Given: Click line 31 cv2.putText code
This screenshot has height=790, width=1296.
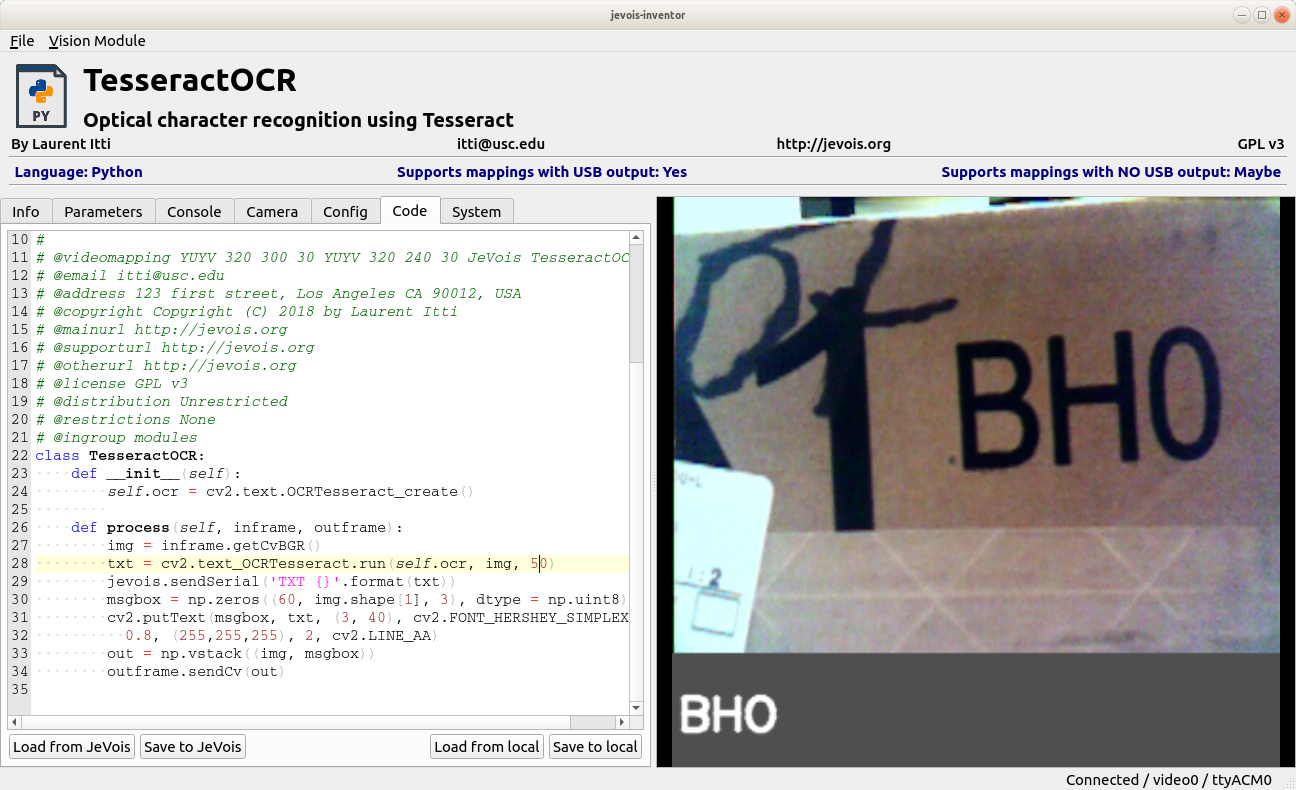Looking at the screenshot, I should (367, 617).
